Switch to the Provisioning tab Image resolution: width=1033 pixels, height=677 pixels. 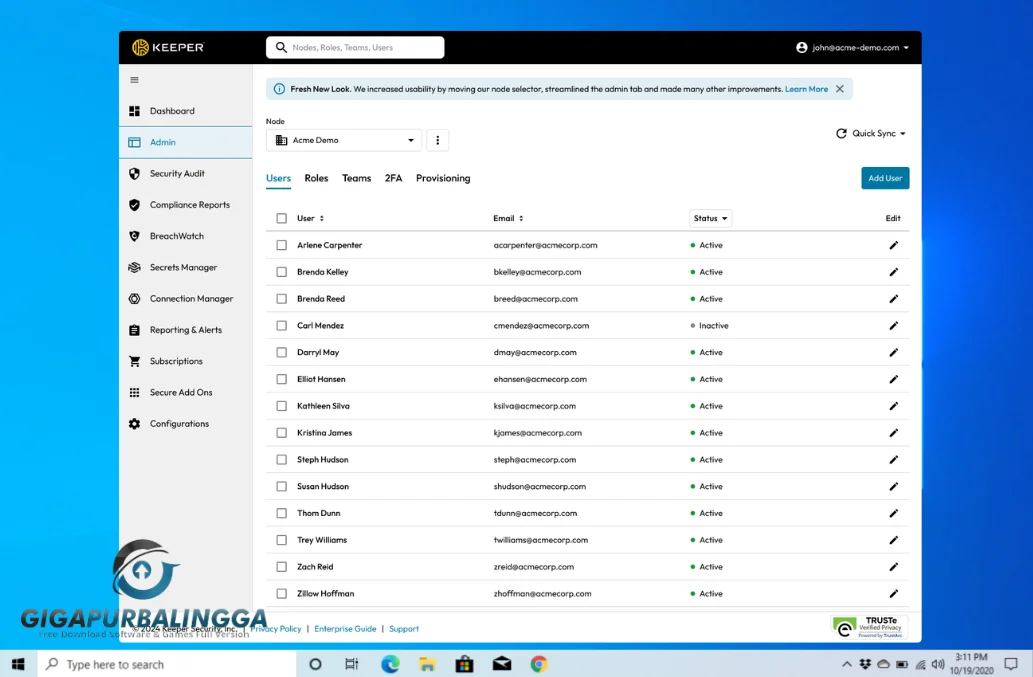[x=443, y=178]
